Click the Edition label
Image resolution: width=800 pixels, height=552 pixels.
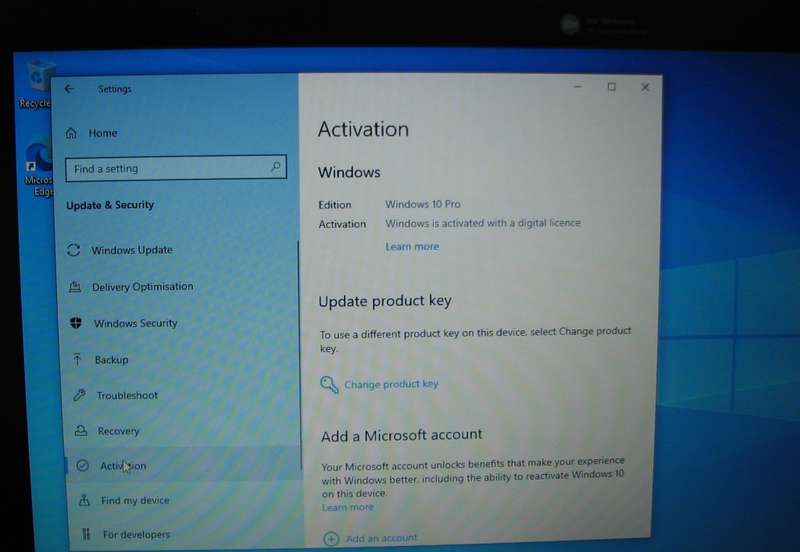335,205
